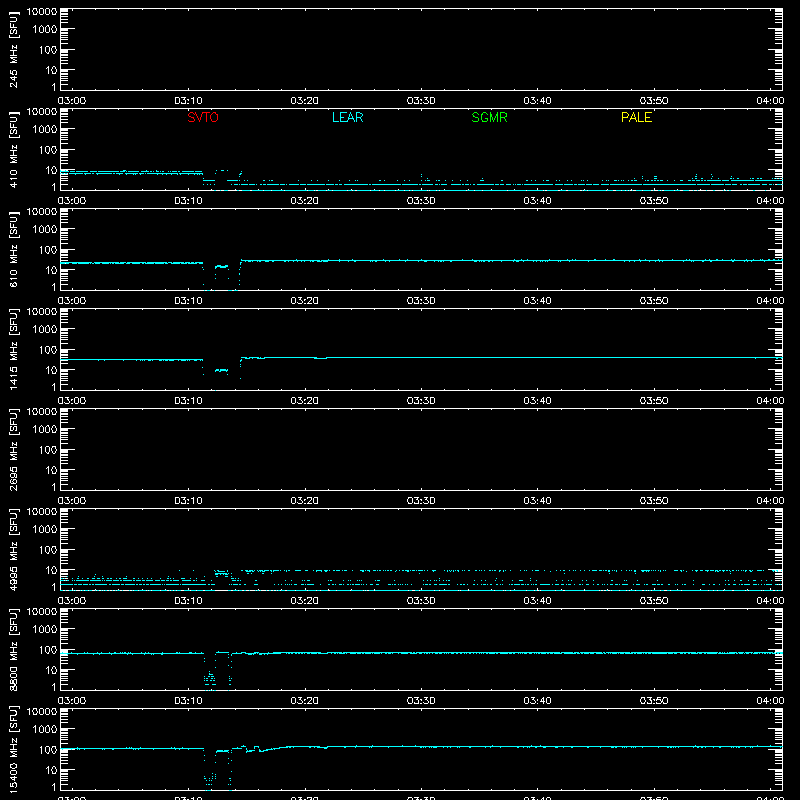
Task: Click 04:00 tick under the 2695 MHz panel
Action: point(770,501)
